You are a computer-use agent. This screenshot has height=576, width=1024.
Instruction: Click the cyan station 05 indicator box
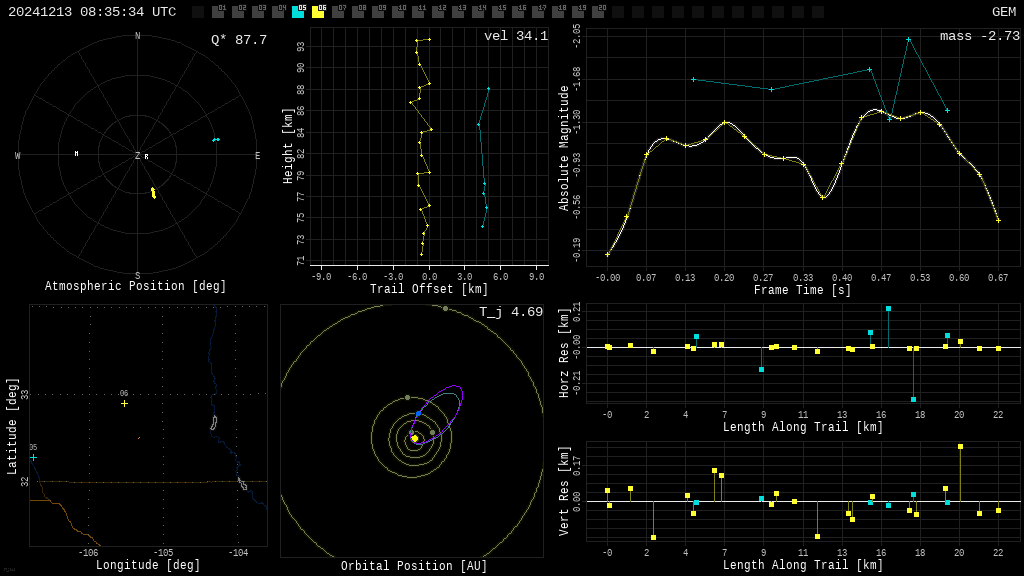298,12
